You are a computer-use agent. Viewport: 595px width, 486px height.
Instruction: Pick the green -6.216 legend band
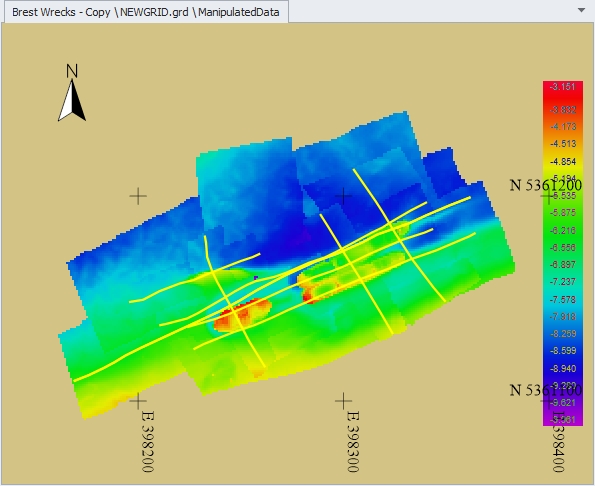click(563, 230)
